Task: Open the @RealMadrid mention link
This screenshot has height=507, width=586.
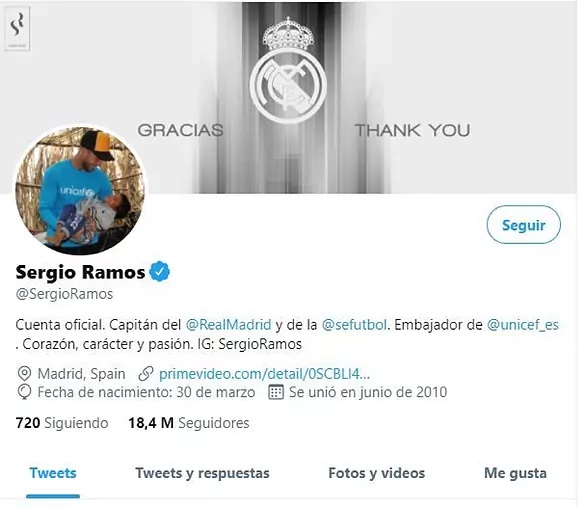Action: point(228,324)
